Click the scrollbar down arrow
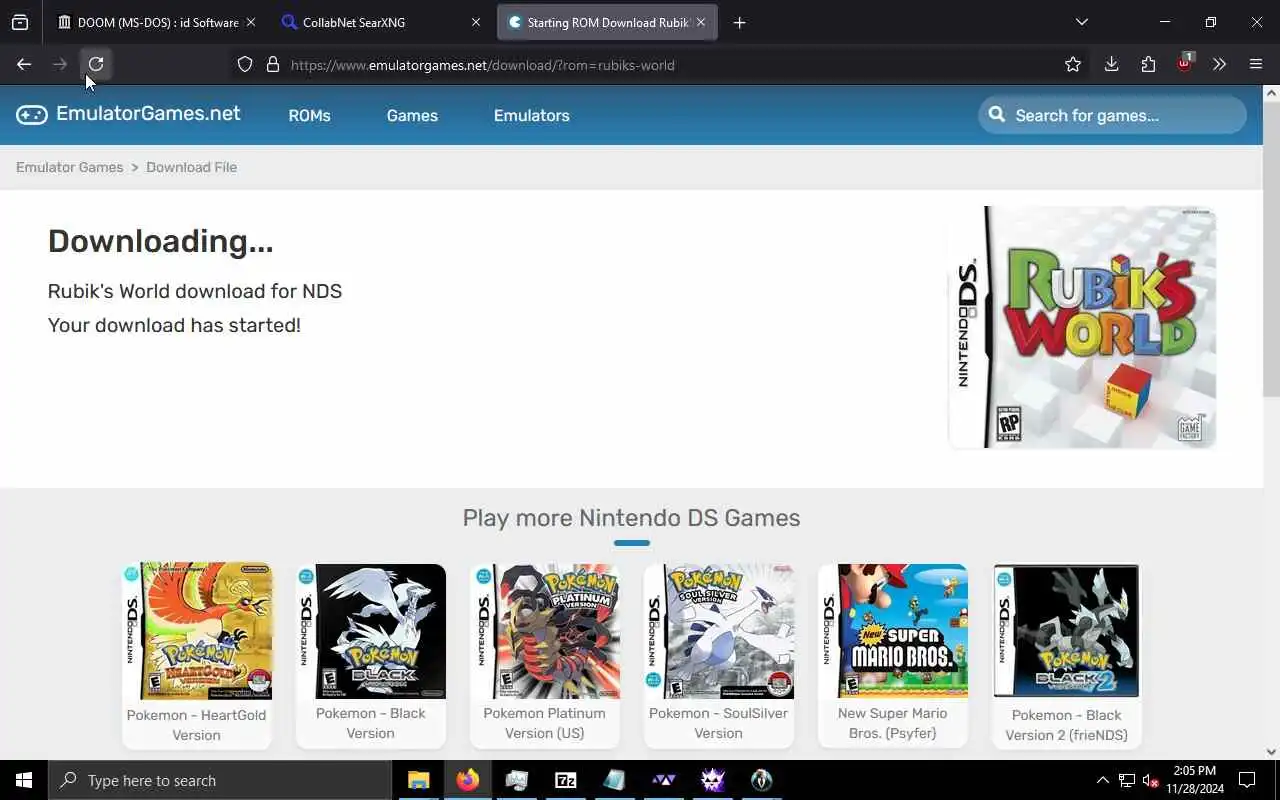This screenshot has height=800, width=1280. [x=1271, y=751]
